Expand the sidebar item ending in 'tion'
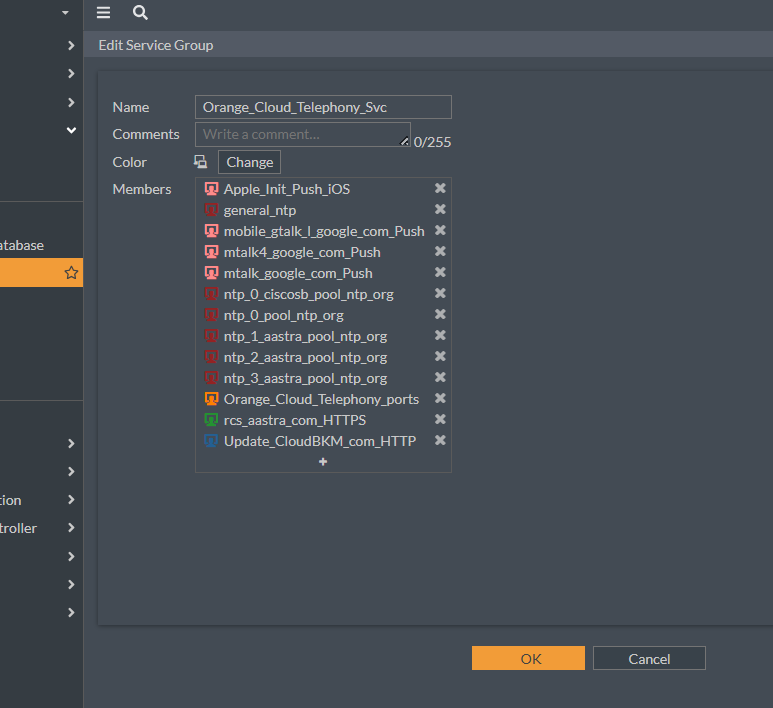Viewport: 773px width, 708px height. [71, 499]
